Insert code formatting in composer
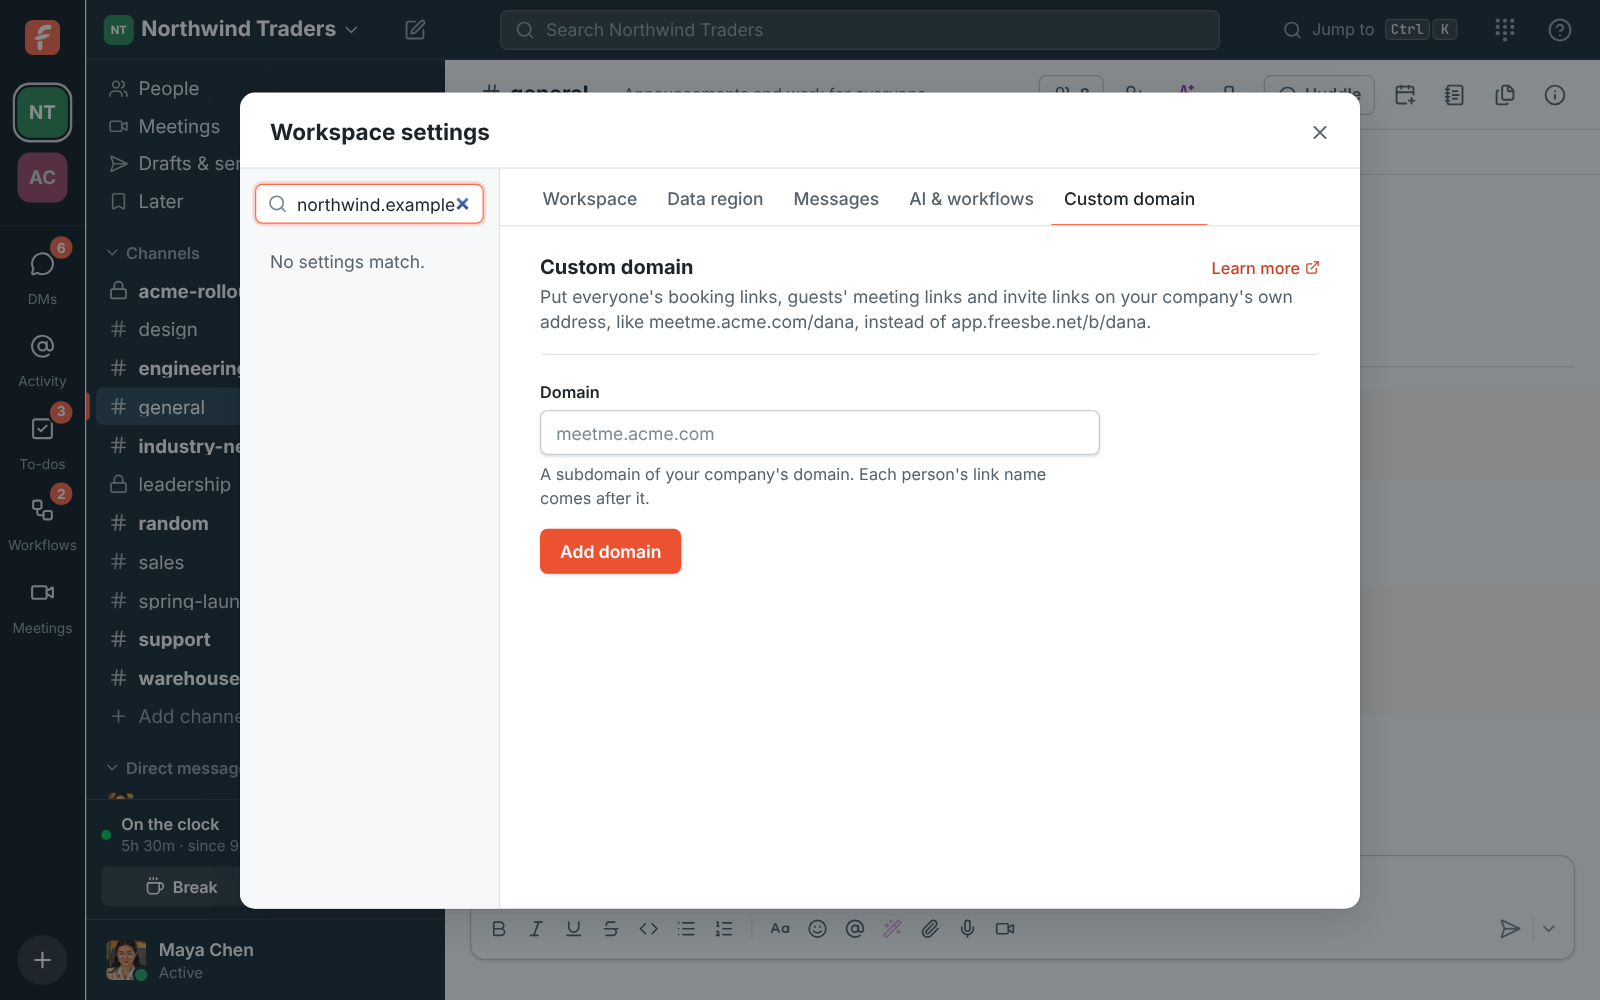This screenshot has height=1000, width=1600. pos(649,929)
